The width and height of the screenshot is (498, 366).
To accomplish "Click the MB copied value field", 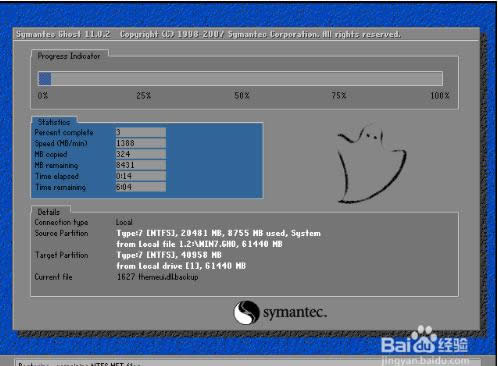I will click(141, 154).
